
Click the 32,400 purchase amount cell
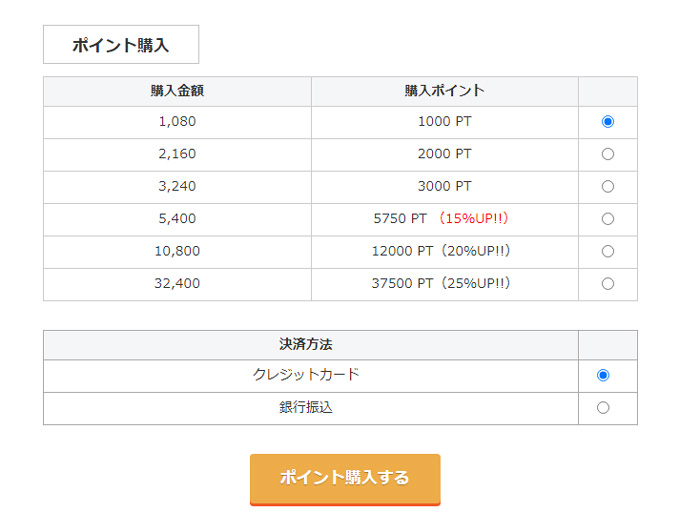177,284
